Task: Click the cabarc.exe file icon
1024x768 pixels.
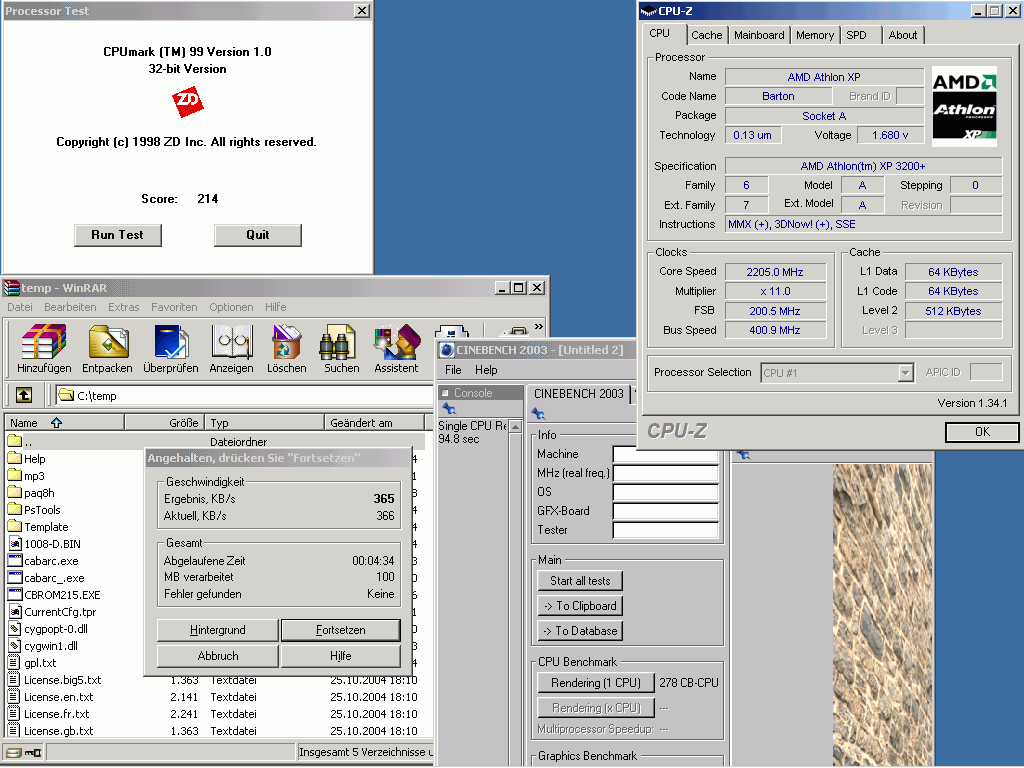Action: 14,560
